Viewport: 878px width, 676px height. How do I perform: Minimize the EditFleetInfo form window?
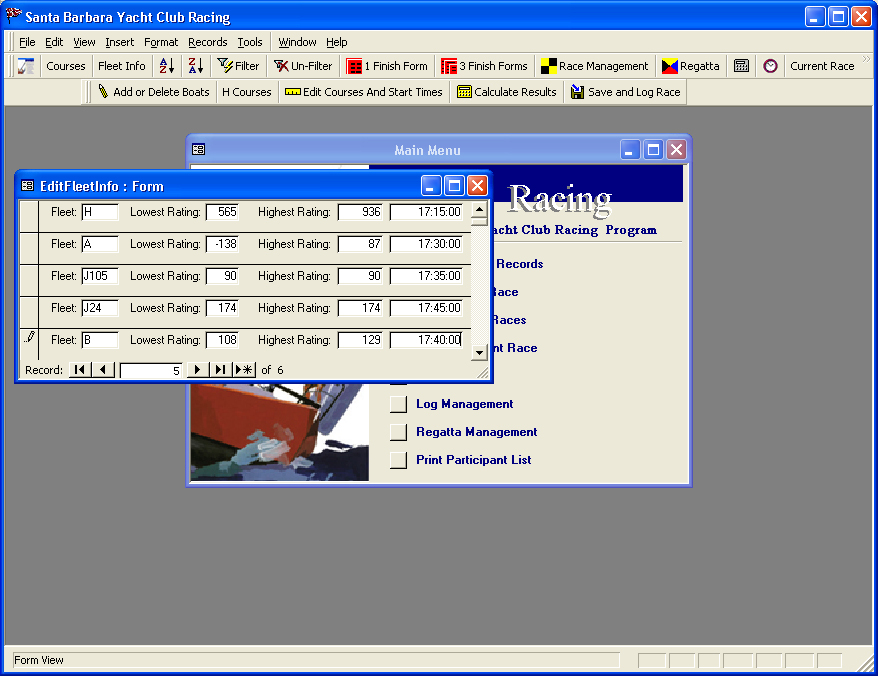(x=431, y=186)
